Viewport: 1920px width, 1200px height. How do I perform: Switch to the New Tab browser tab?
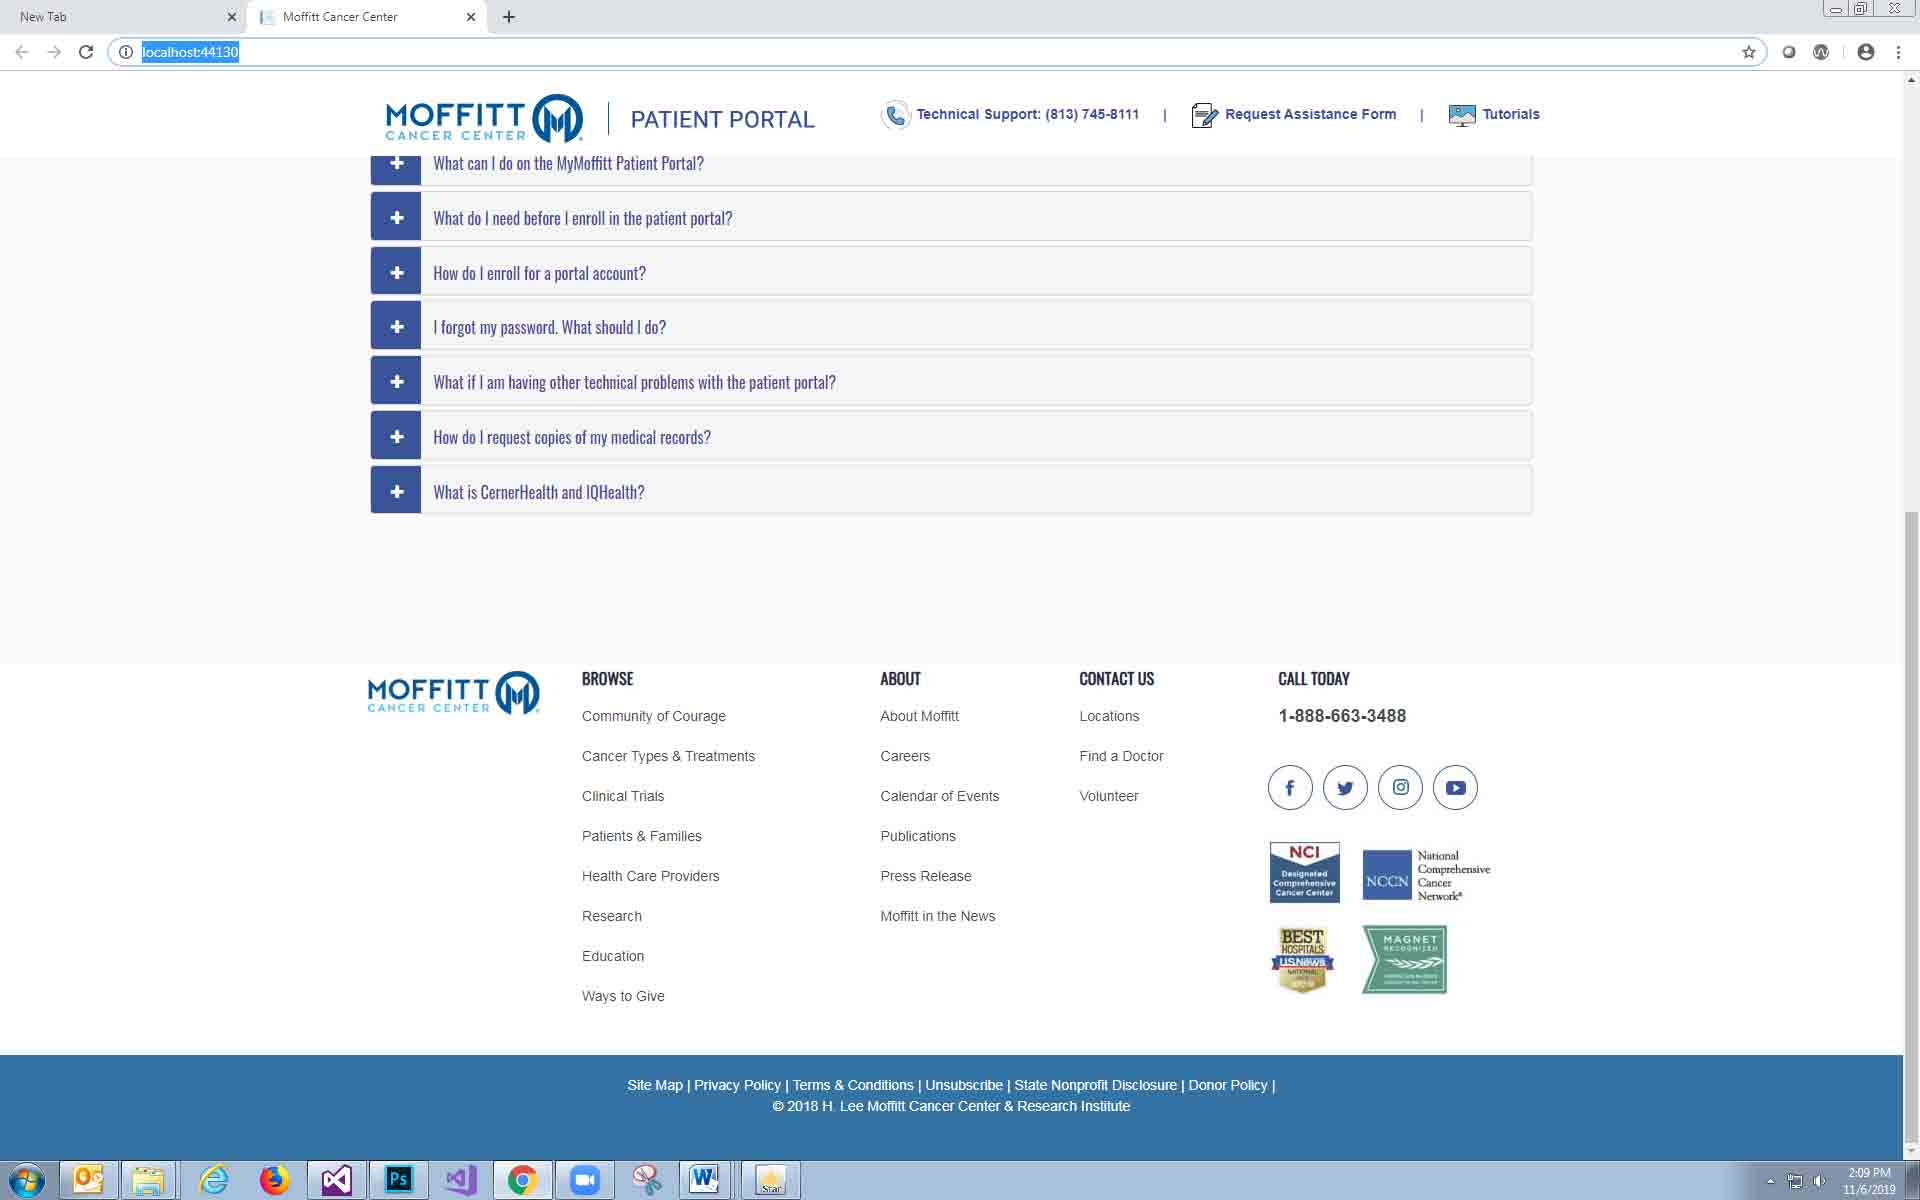120,17
